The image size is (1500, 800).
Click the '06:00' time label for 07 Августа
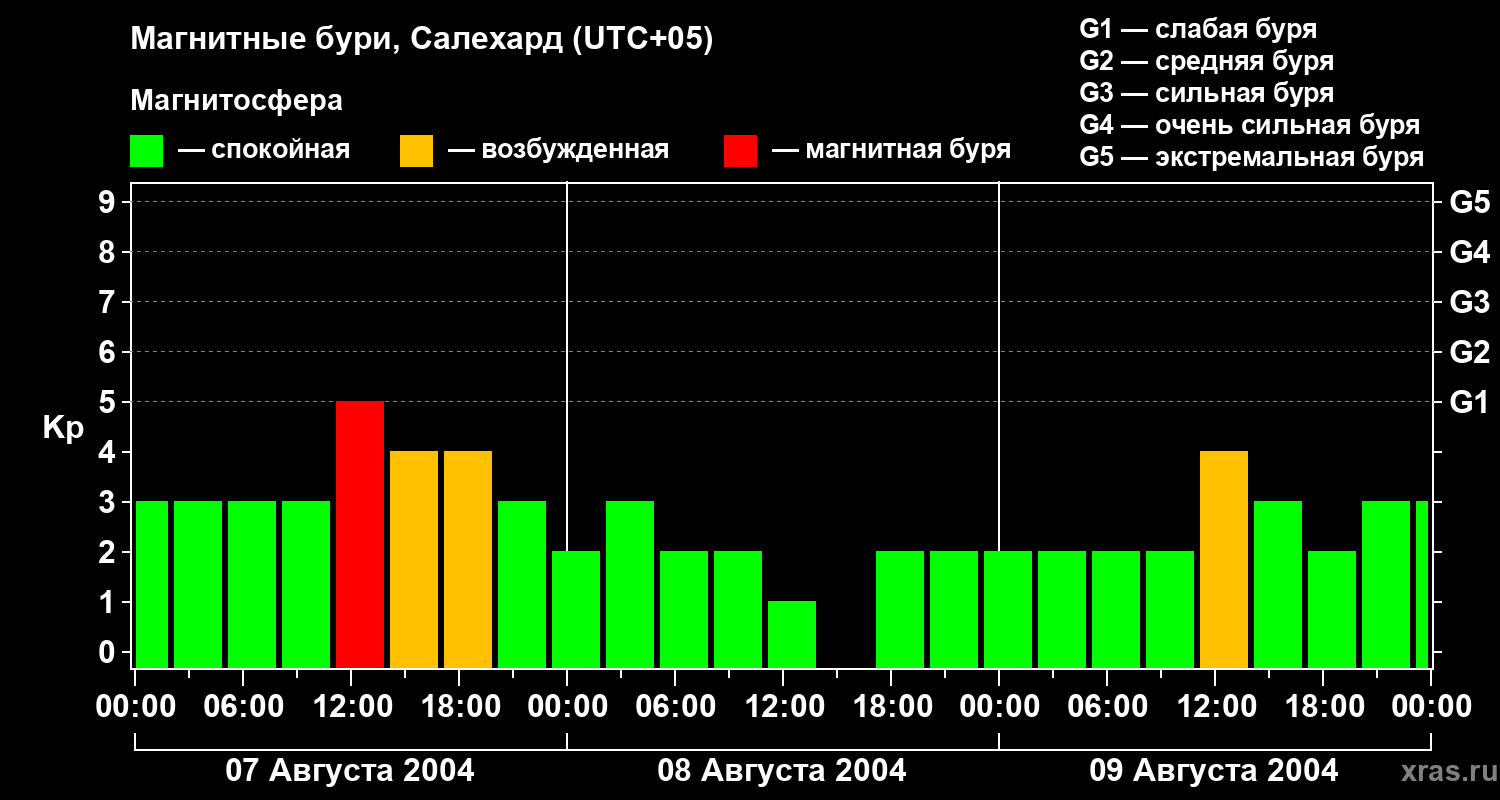click(x=244, y=707)
